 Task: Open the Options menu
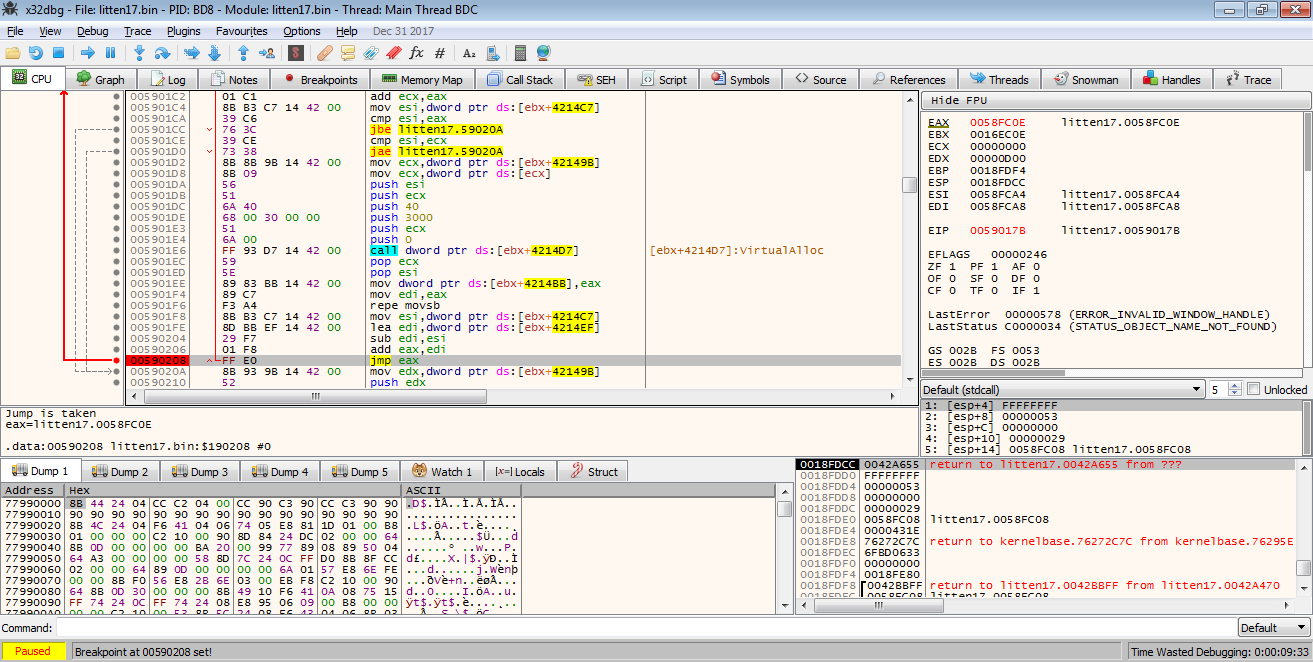click(x=302, y=31)
